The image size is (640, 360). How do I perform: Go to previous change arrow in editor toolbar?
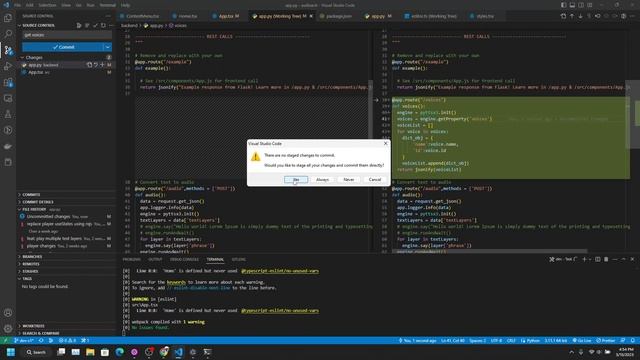tap(572, 16)
